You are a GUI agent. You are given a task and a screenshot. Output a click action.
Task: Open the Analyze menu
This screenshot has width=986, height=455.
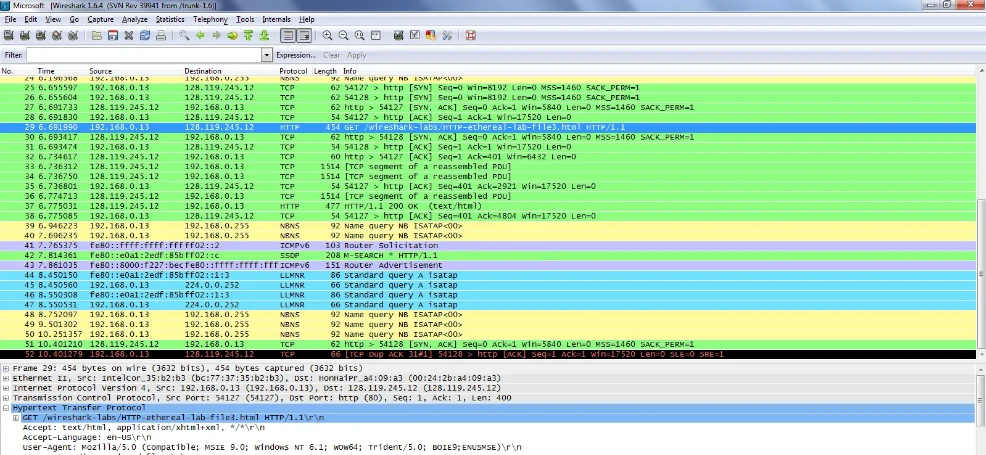coord(135,19)
